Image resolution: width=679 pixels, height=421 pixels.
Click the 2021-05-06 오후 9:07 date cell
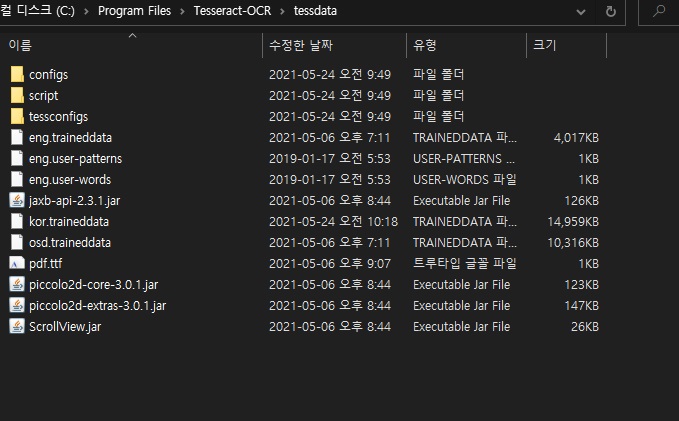(x=330, y=264)
